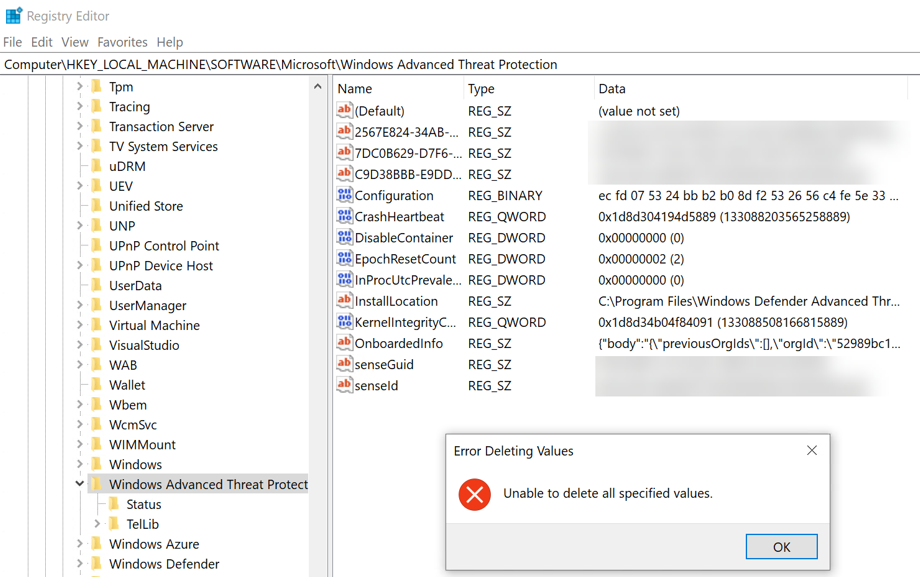The height and width of the screenshot is (577, 920).
Task: Expand the Transaction Server key
Action: tap(80, 127)
